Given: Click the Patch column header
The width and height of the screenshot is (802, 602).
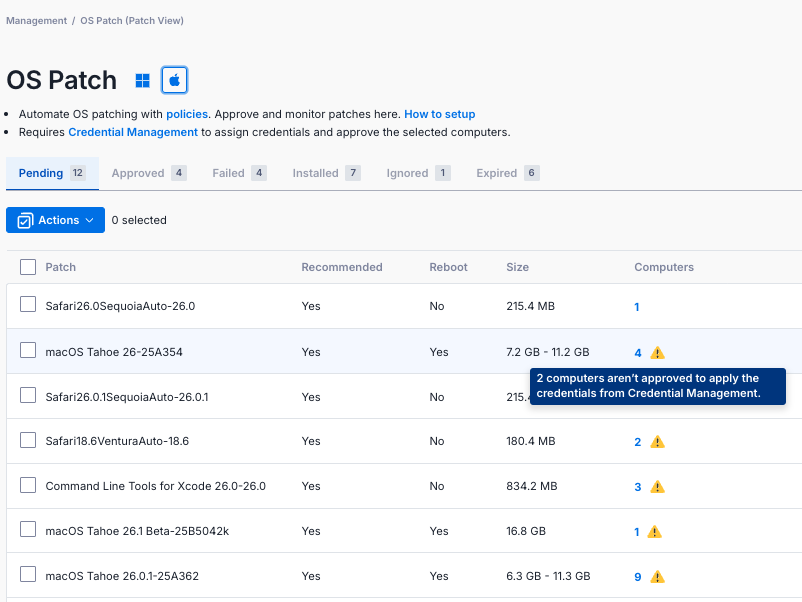Looking at the screenshot, I should (60, 267).
